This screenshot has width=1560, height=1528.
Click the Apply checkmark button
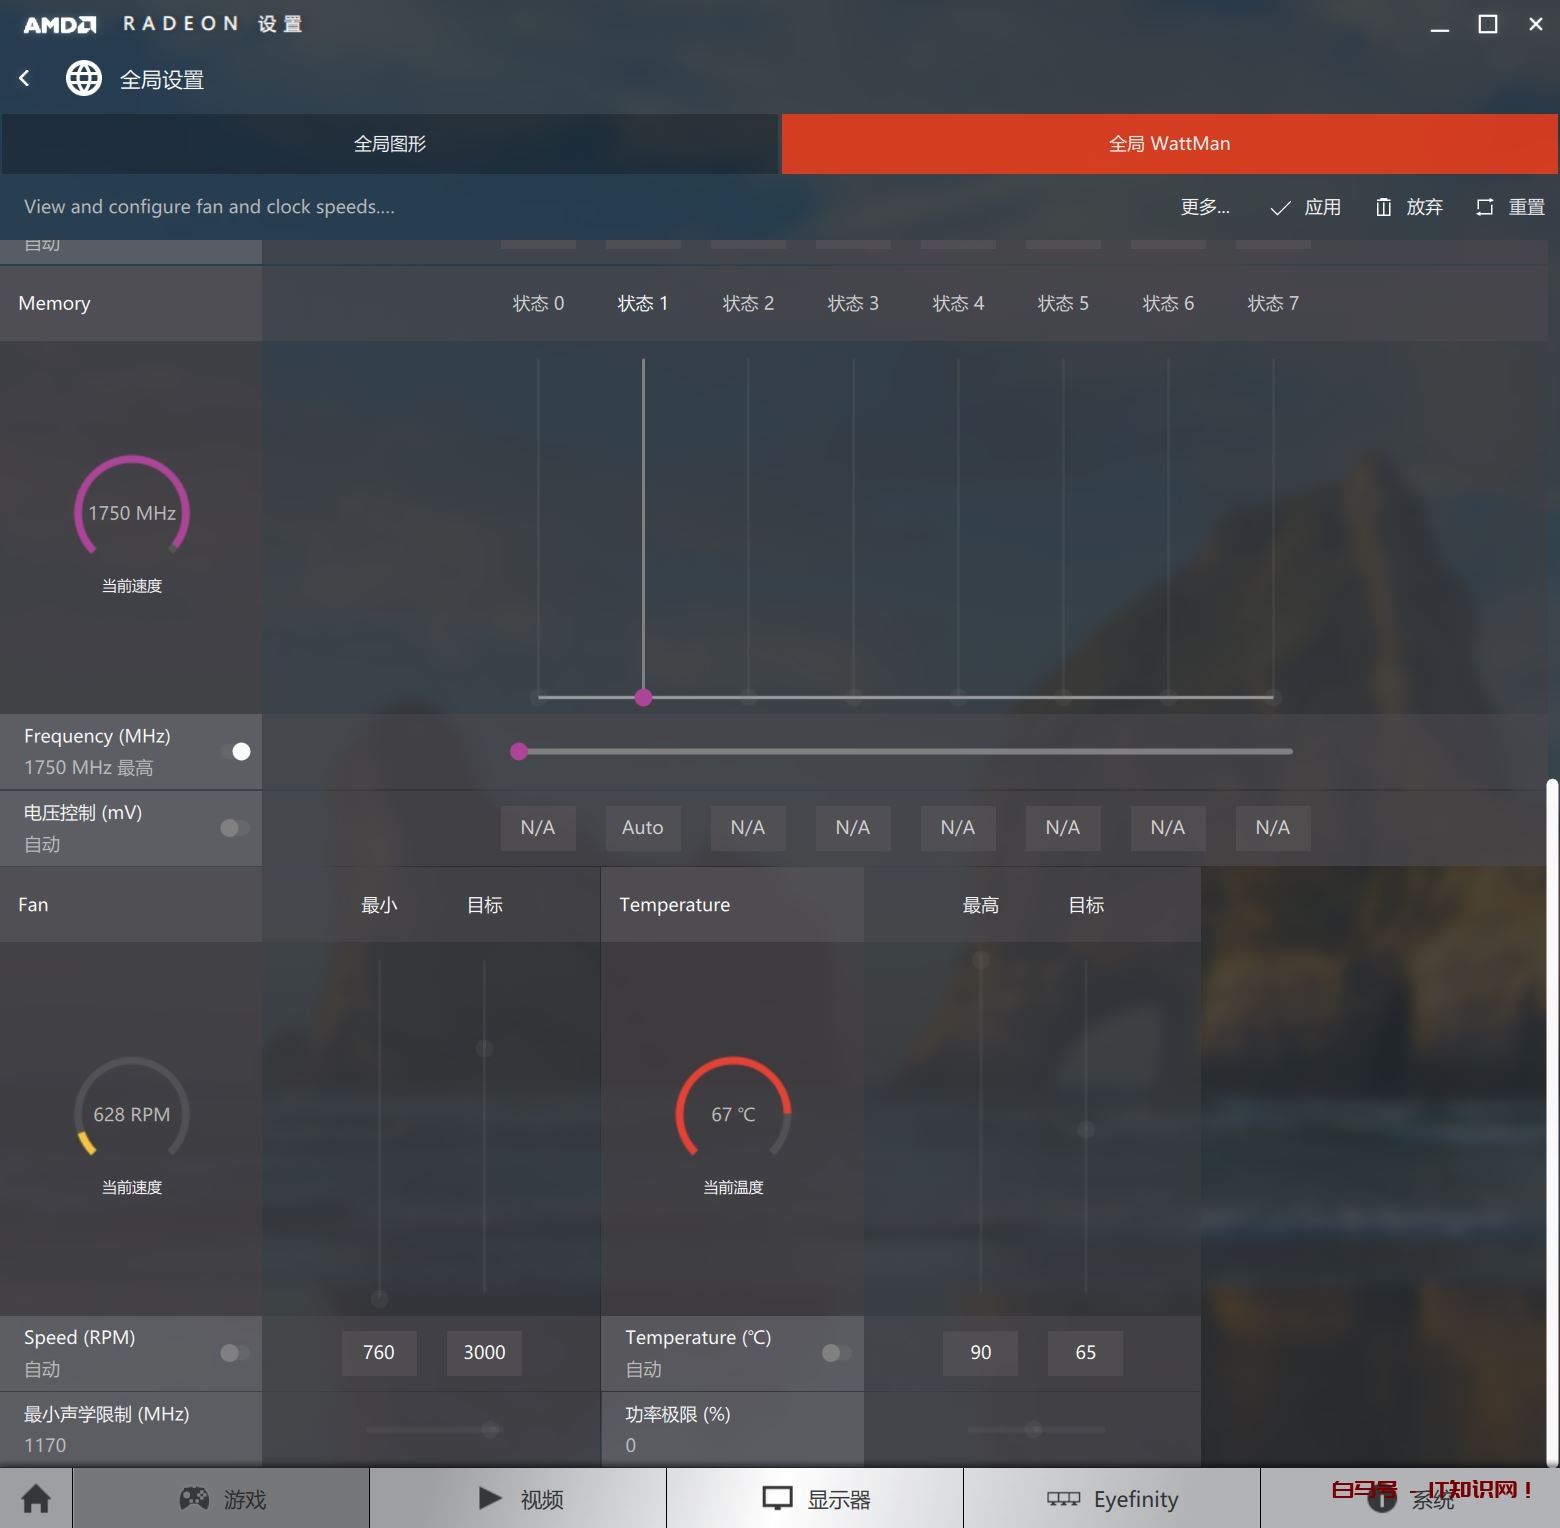point(1305,207)
